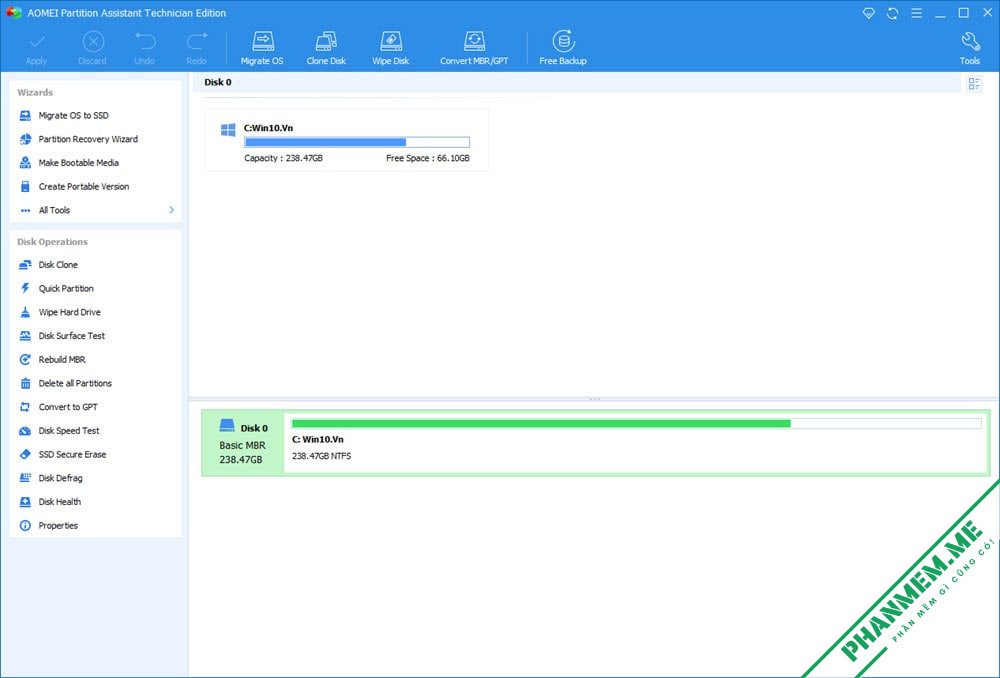The width and height of the screenshot is (1000, 678).
Task: Select the Disk 0 Basic MBR block
Action: pyautogui.click(x=243, y=443)
